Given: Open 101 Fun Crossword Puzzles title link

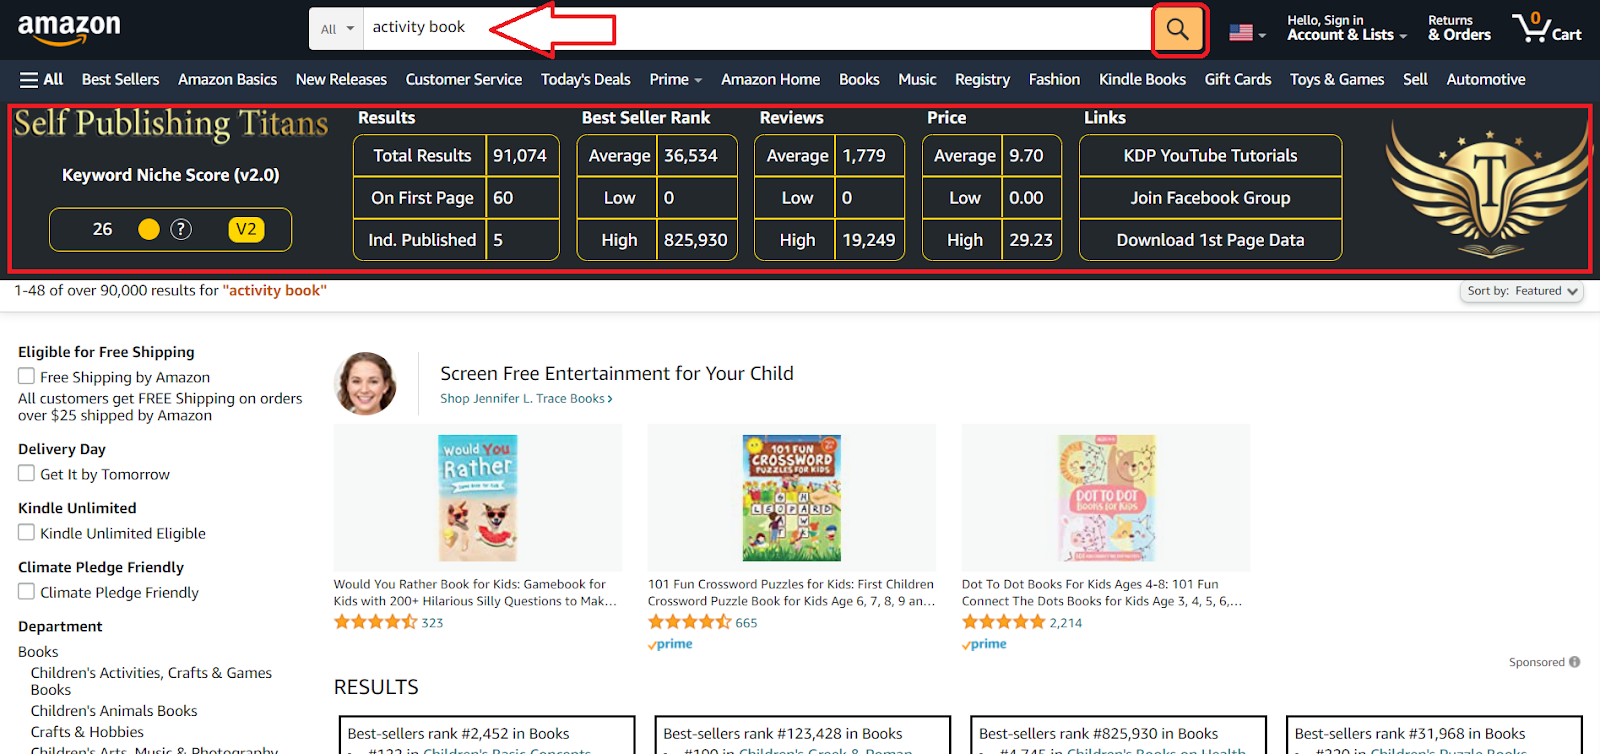Looking at the screenshot, I should pyautogui.click(x=791, y=593).
